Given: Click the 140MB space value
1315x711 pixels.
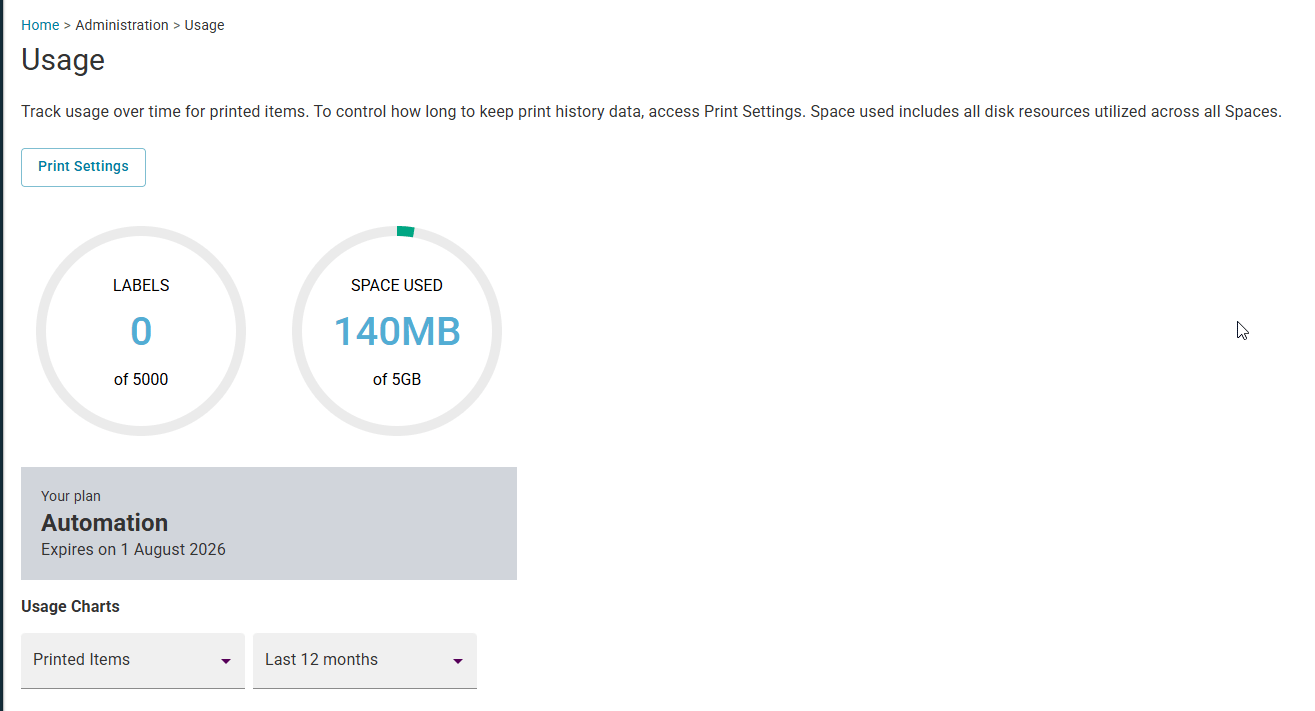Looking at the screenshot, I should tap(396, 331).
